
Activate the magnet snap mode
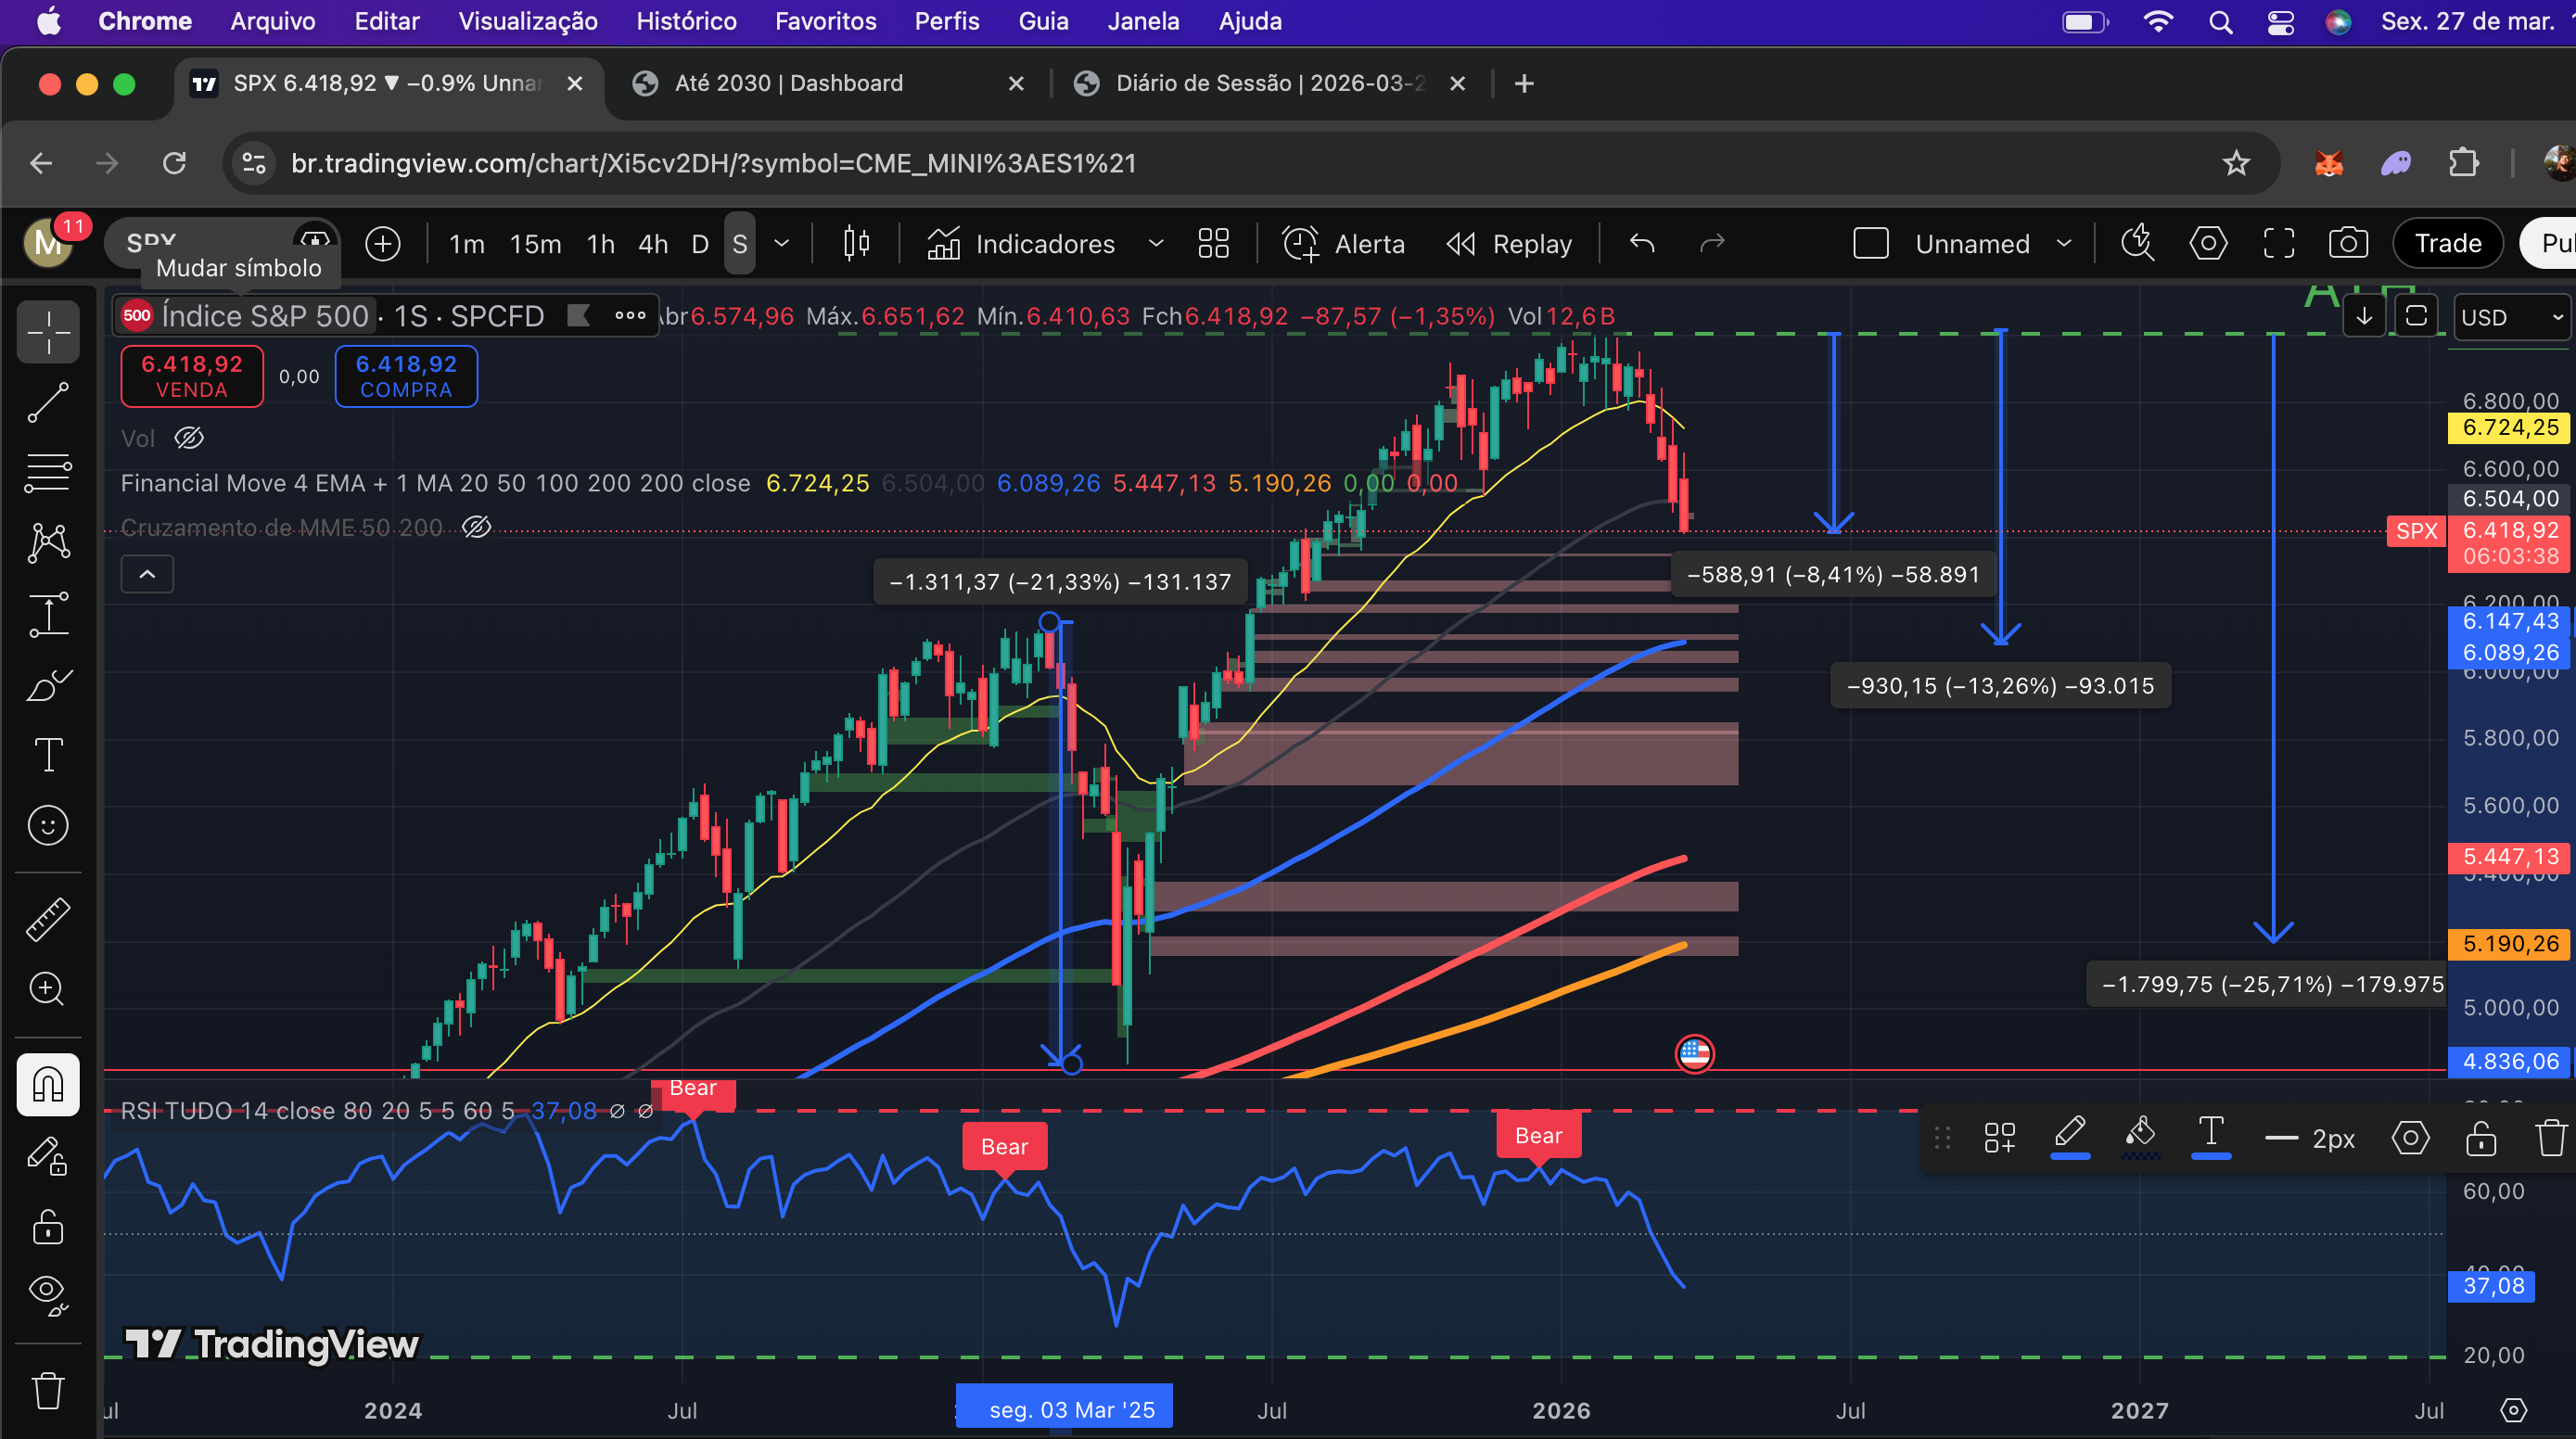[47, 1085]
